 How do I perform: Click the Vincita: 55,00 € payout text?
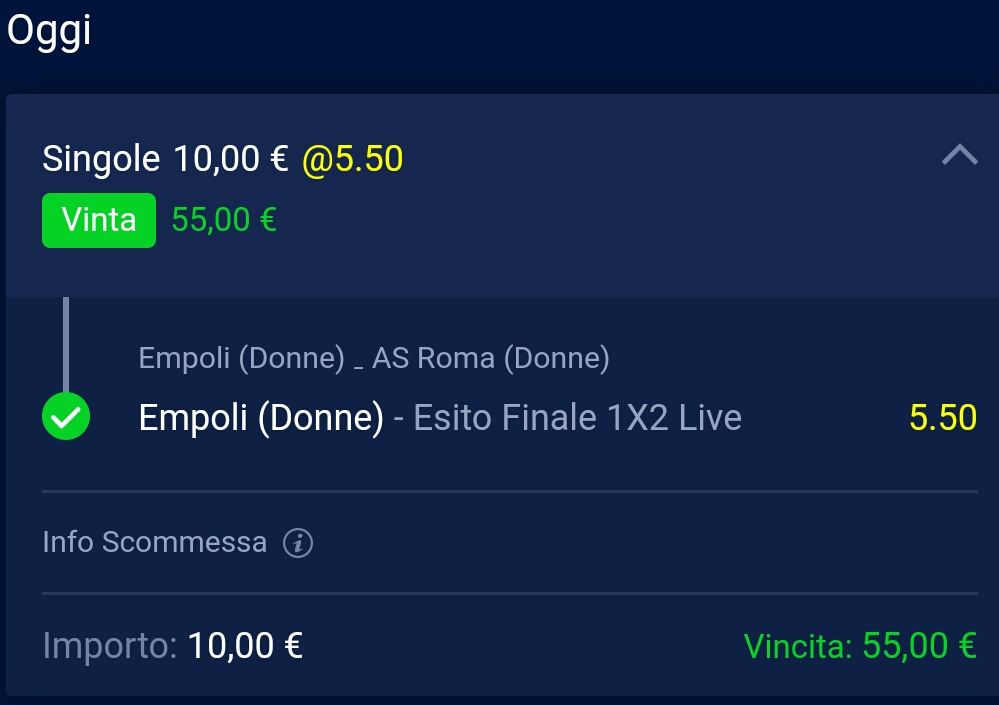[860, 646]
